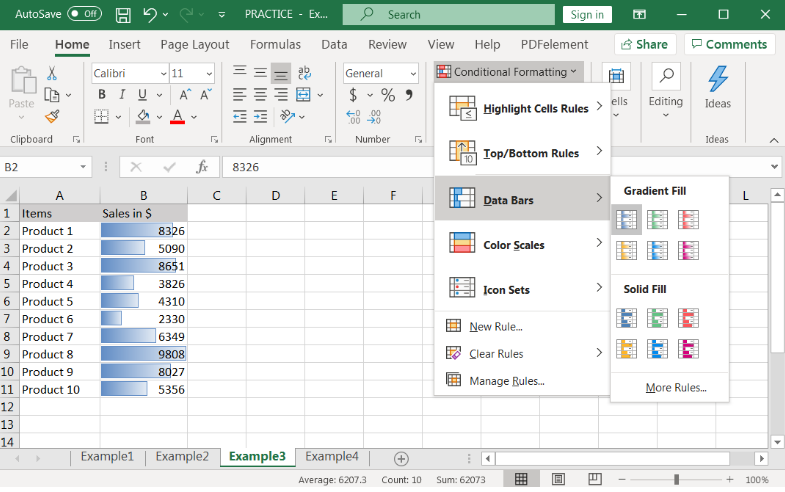785x492 pixels.
Task: Click the Clear Rules menu entry
Action: pyautogui.click(x=523, y=353)
